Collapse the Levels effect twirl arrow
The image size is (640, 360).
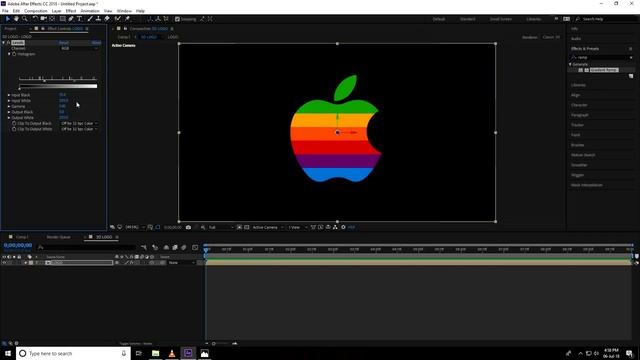4,42
